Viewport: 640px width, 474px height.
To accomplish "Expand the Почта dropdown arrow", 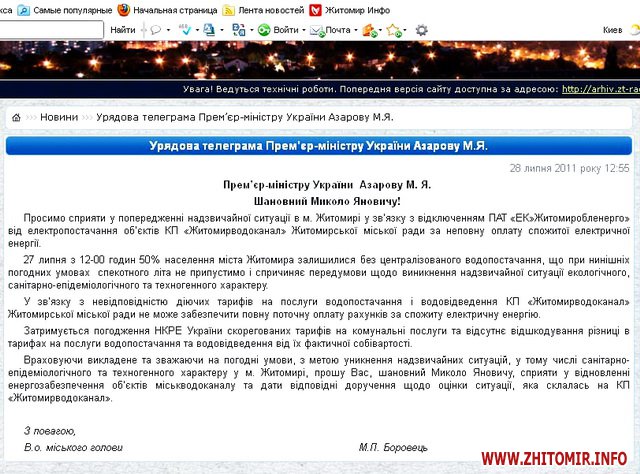I will tap(357, 31).
